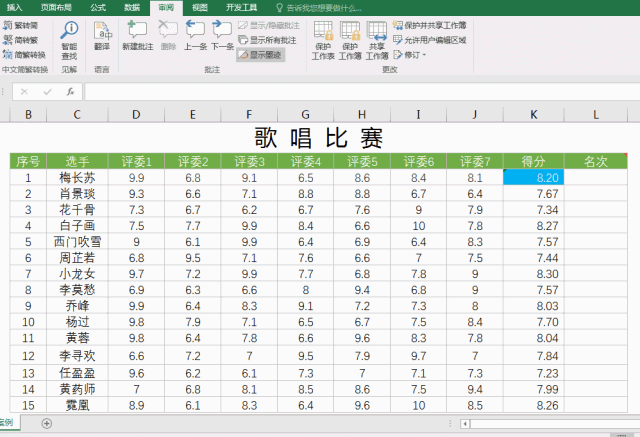The width and height of the screenshot is (640, 437).
Task: Add a new sheet with plus button
Action: pyautogui.click(x=47, y=424)
